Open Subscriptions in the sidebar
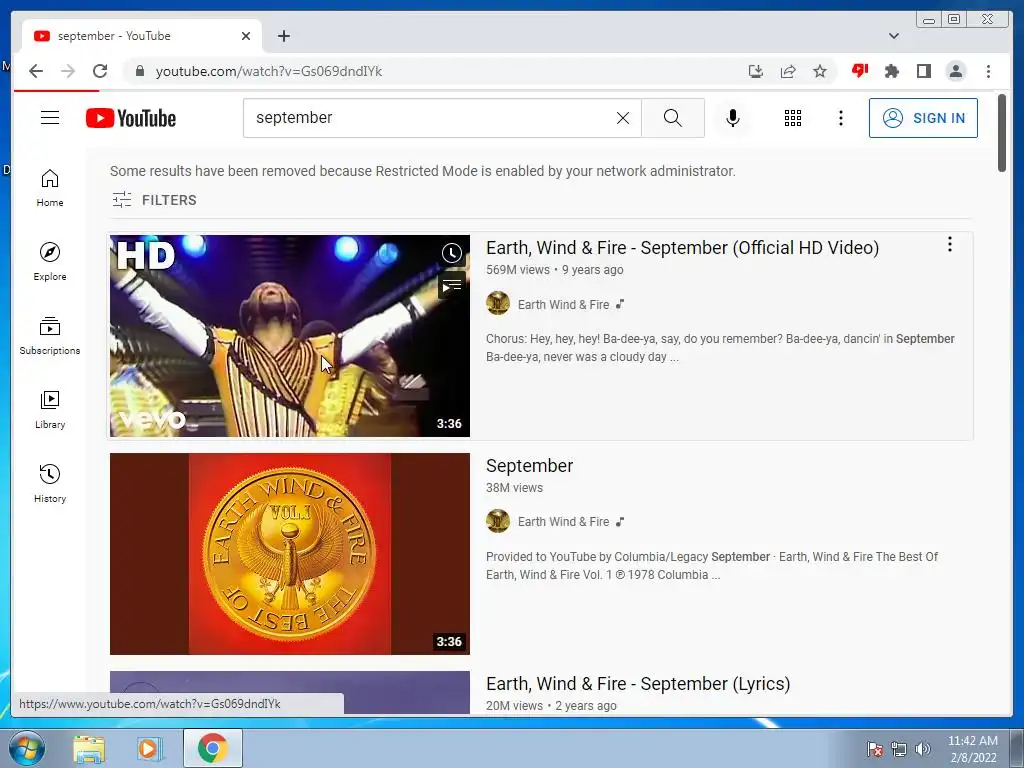The width and height of the screenshot is (1024, 768). pyautogui.click(x=50, y=336)
